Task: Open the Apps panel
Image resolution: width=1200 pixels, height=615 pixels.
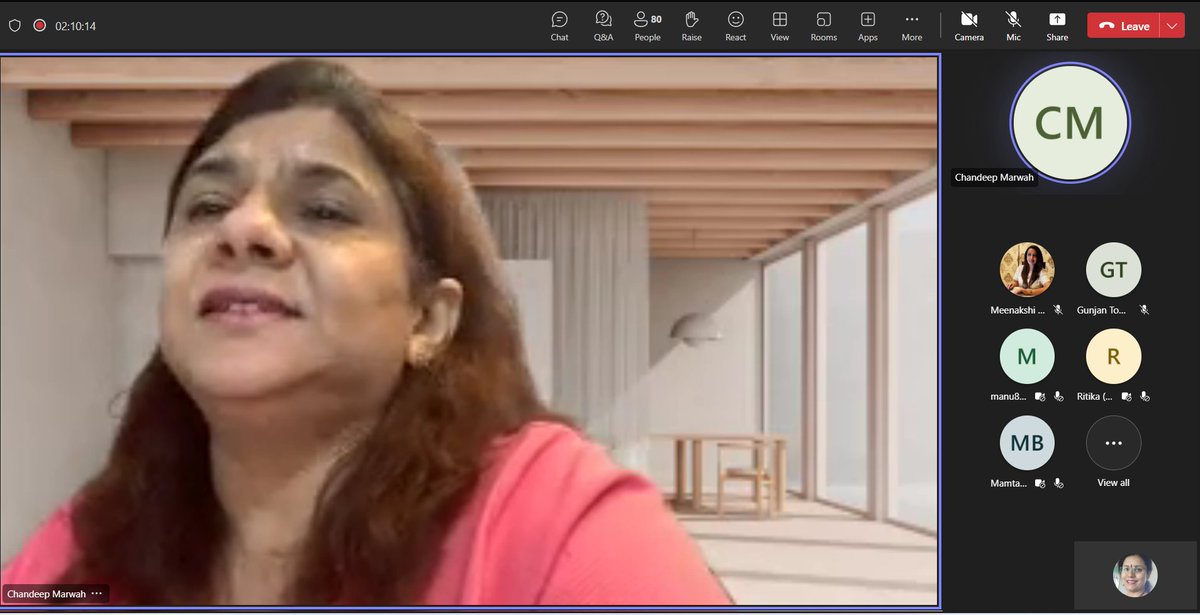Action: (867, 25)
